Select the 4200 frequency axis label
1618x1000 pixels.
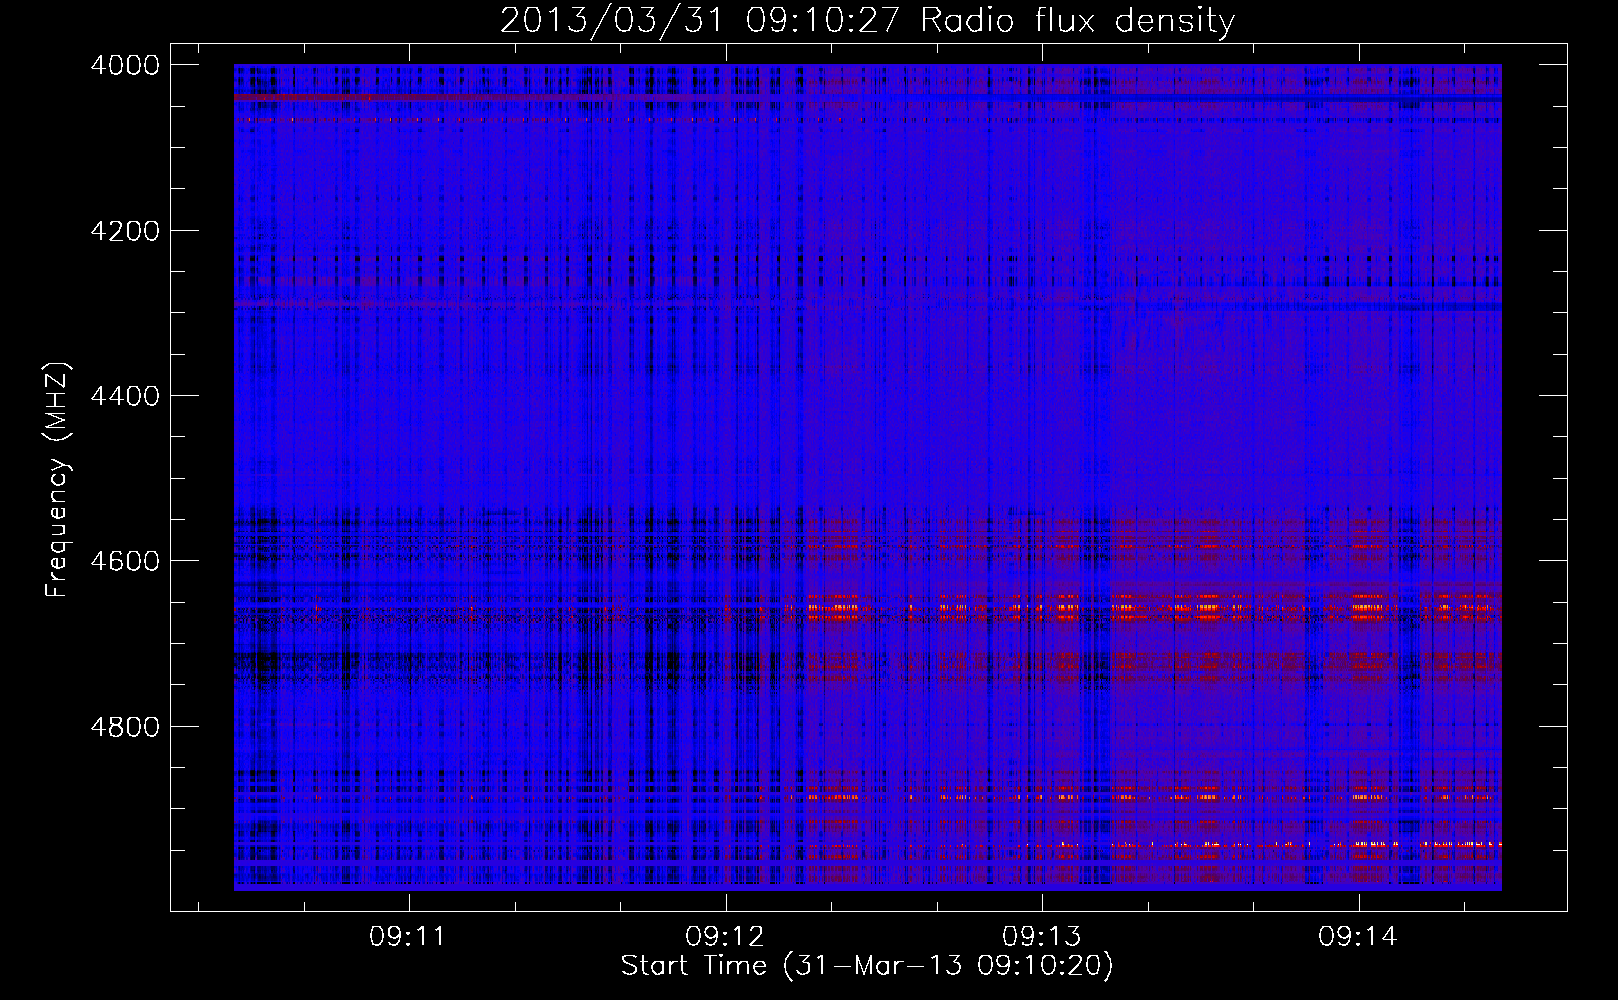[x=125, y=231]
